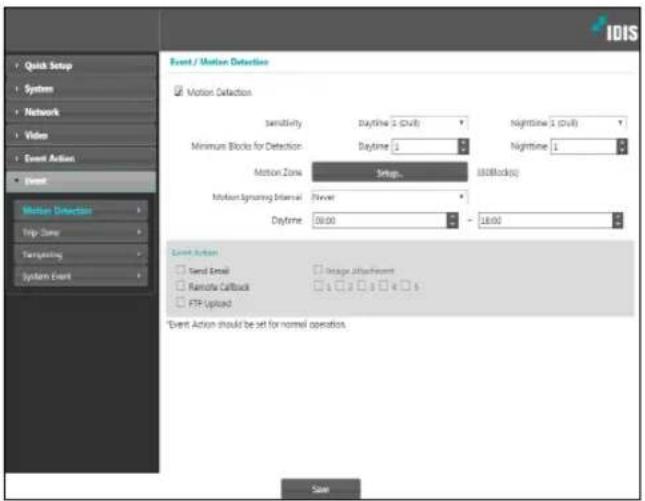Check remote callback box number 1

point(318,285)
